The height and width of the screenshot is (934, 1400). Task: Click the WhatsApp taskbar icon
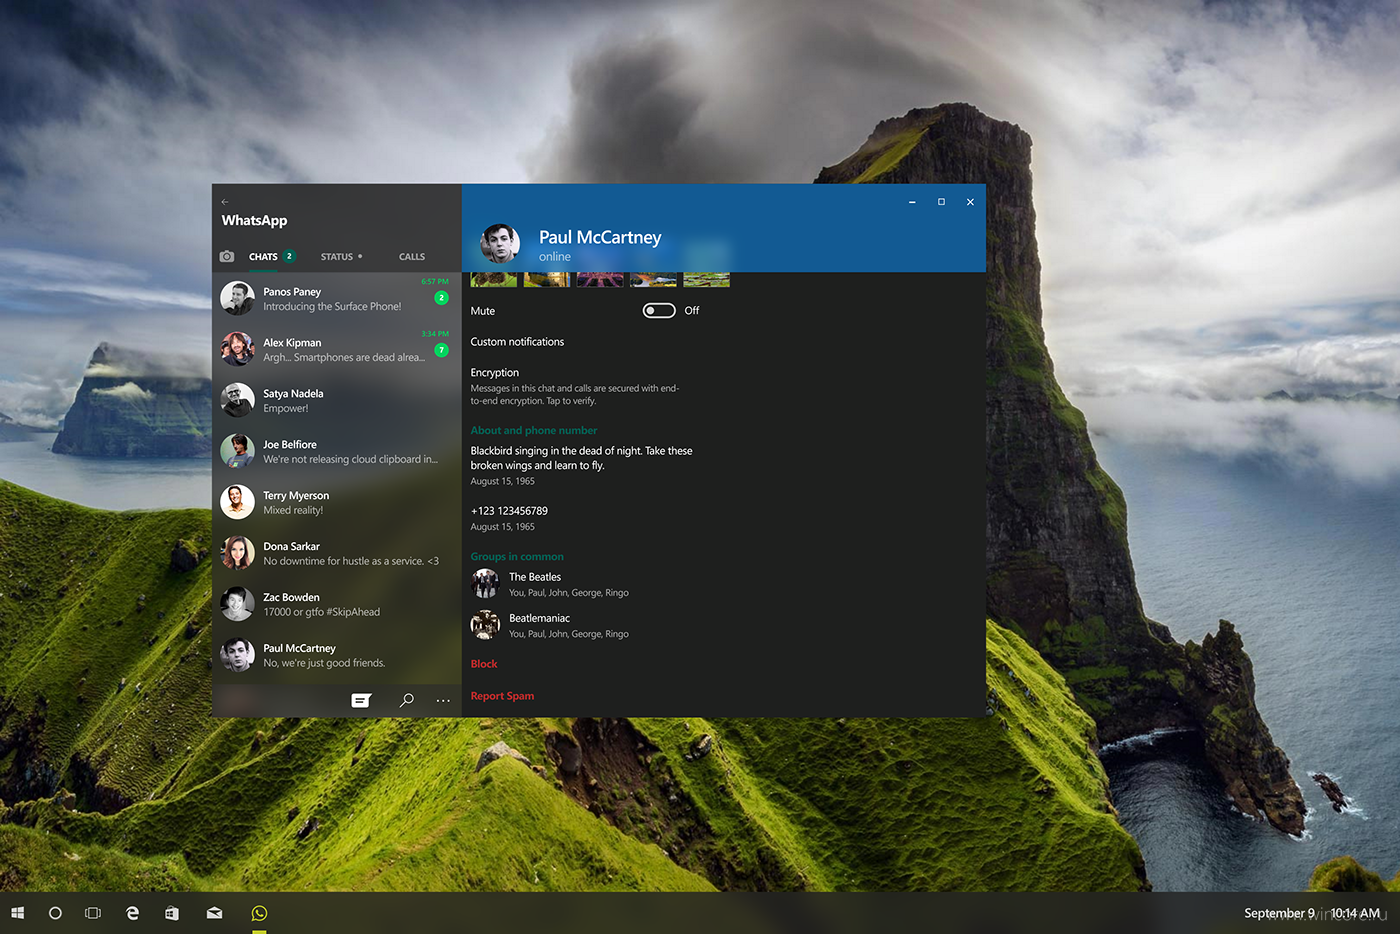259,913
